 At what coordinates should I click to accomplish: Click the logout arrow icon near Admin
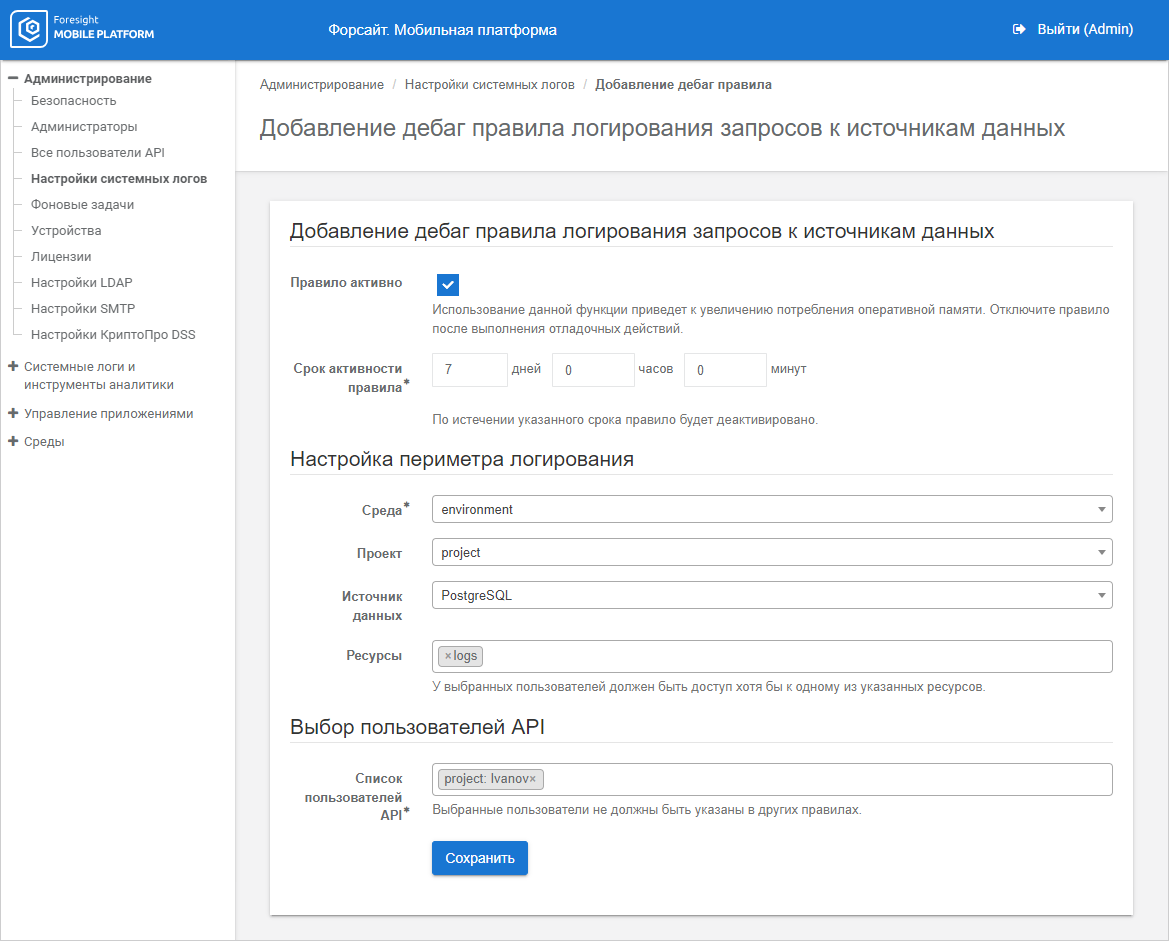coord(1019,30)
